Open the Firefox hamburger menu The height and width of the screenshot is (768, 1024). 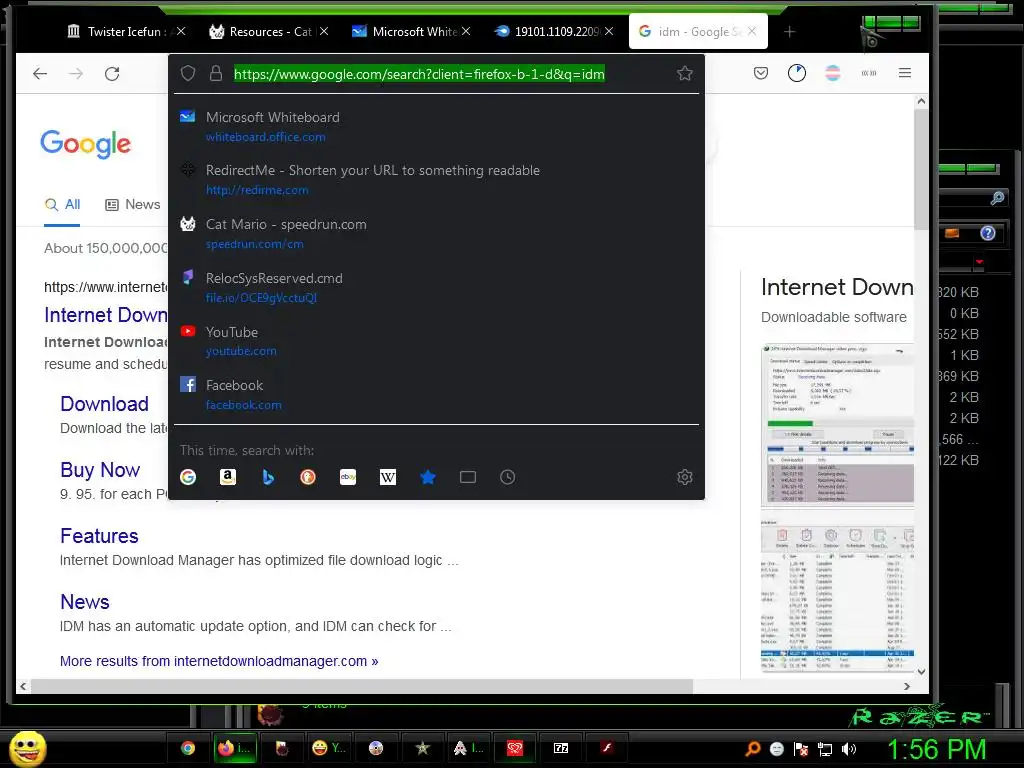click(904, 73)
